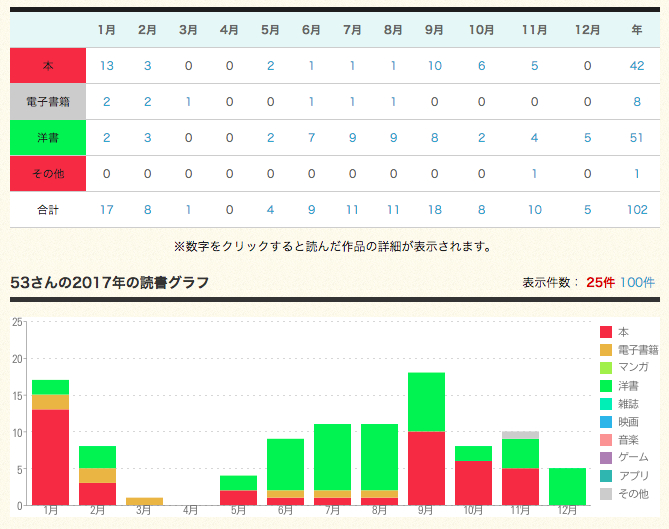Click the その他 row header cell

pyautogui.click(x=48, y=174)
